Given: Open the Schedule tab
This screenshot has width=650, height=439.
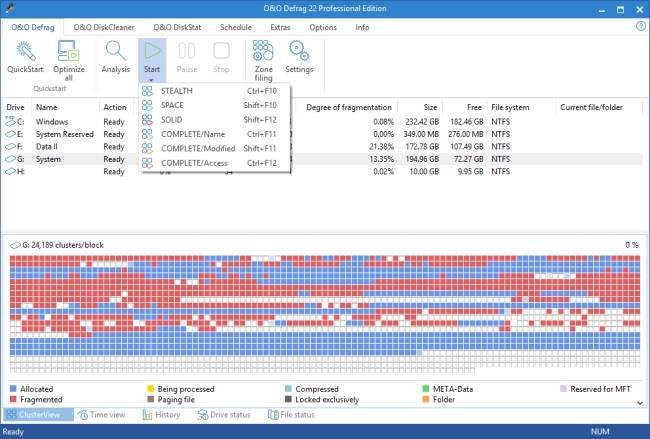Looking at the screenshot, I should 235,27.
